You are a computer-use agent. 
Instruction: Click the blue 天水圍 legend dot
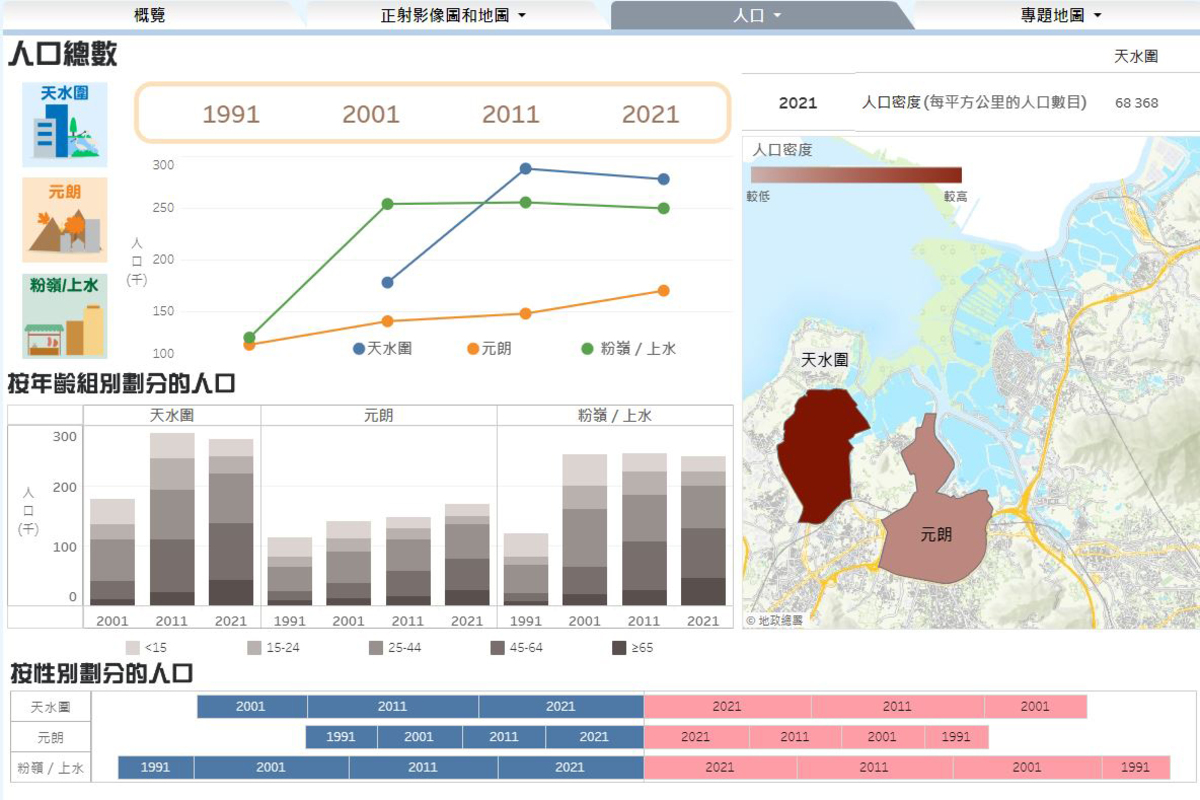(359, 349)
